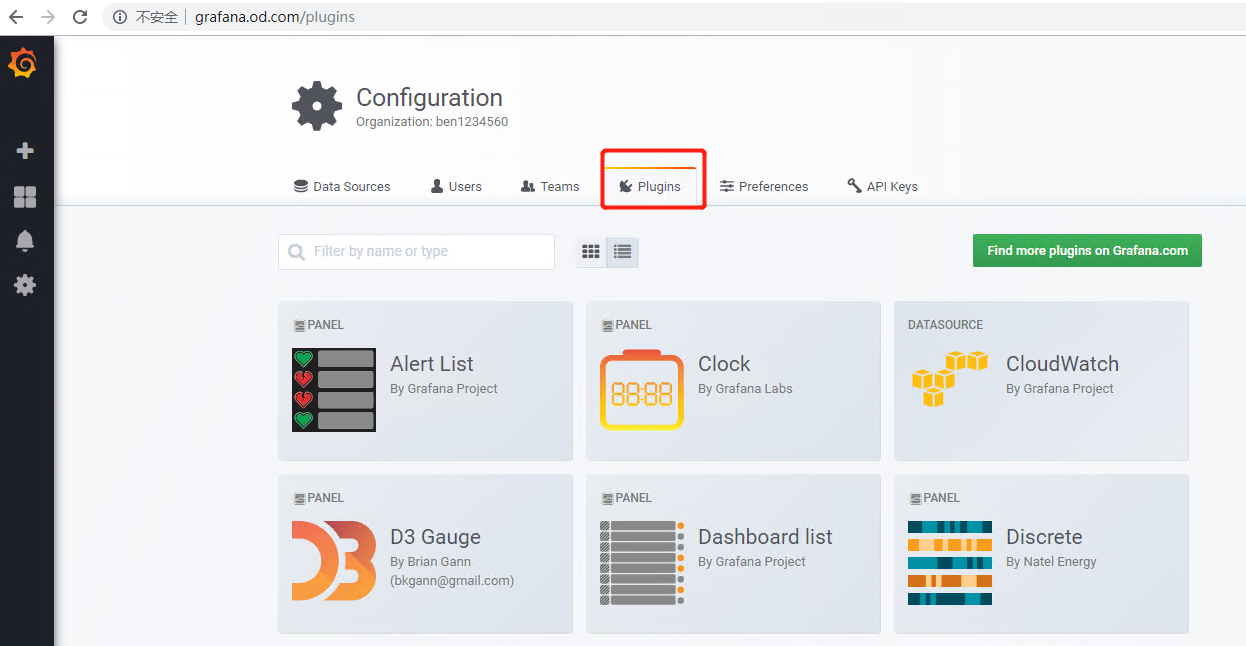
Task: Click Find more plugins on Grafana.com
Action: [1087, 251]
